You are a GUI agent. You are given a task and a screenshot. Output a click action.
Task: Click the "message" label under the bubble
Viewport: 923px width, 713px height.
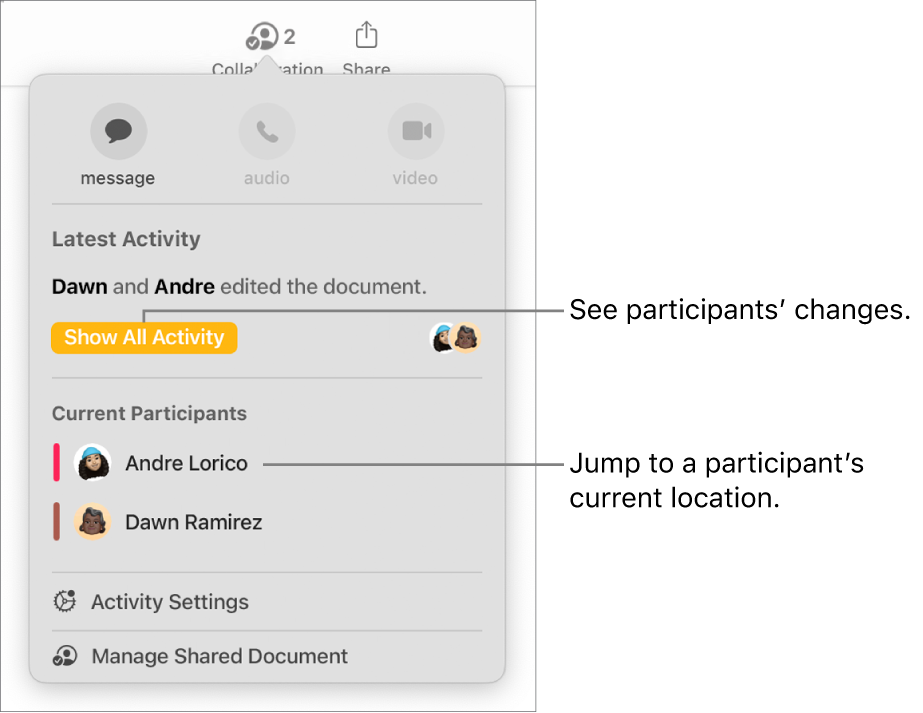coord(118,178)
